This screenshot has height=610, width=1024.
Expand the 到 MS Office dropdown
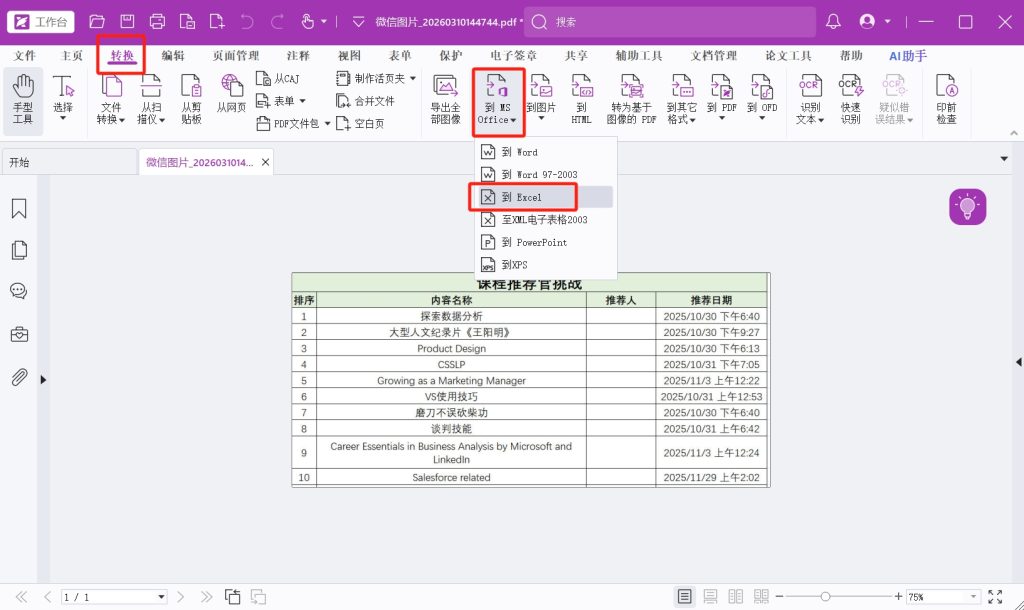click(x=498, y=100)
